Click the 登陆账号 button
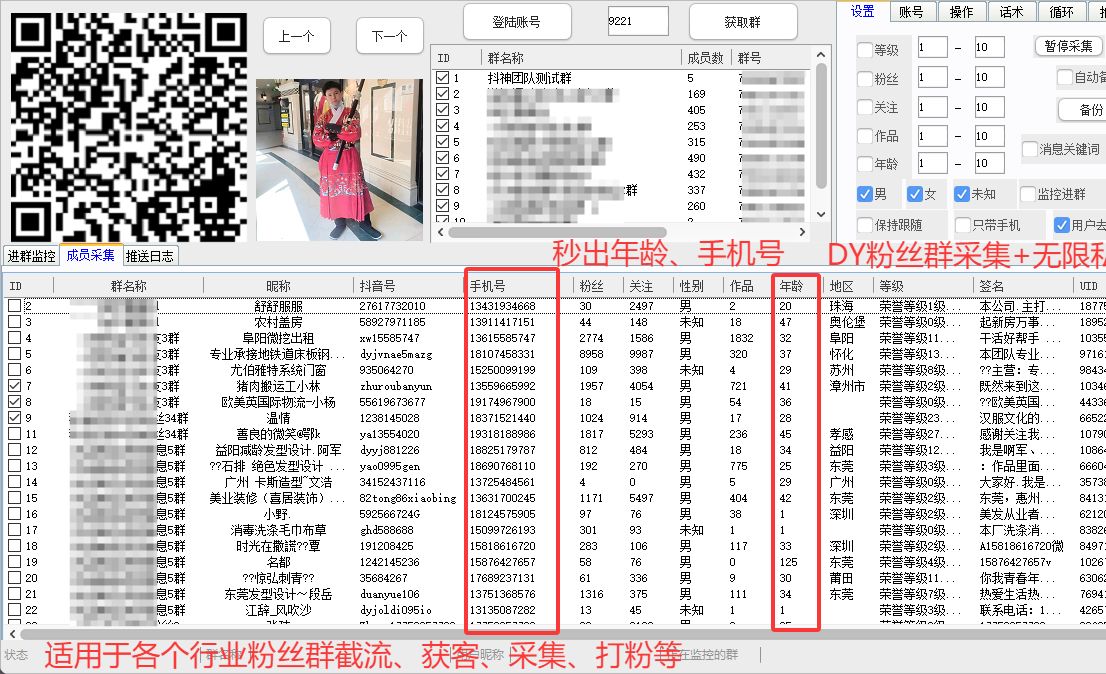This screenshot has height=674, width=1106. click(x=516, y=21)
